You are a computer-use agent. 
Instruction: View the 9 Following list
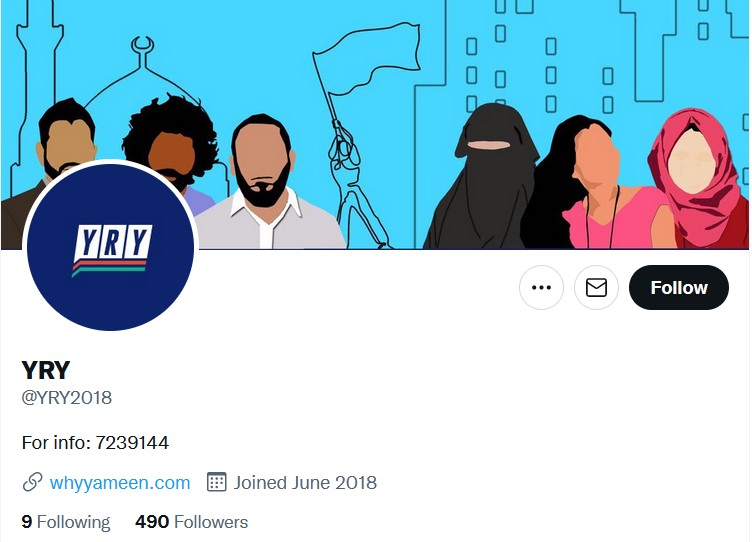pyautogui.click(x=66, y=522)
